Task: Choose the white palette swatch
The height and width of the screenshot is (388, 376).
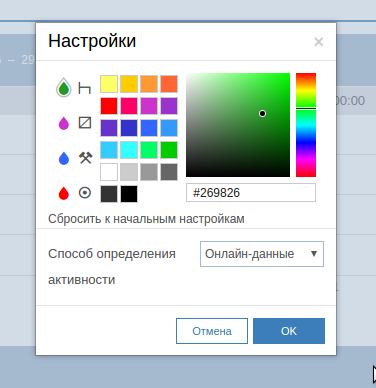Action: click(x=109, y=172)
